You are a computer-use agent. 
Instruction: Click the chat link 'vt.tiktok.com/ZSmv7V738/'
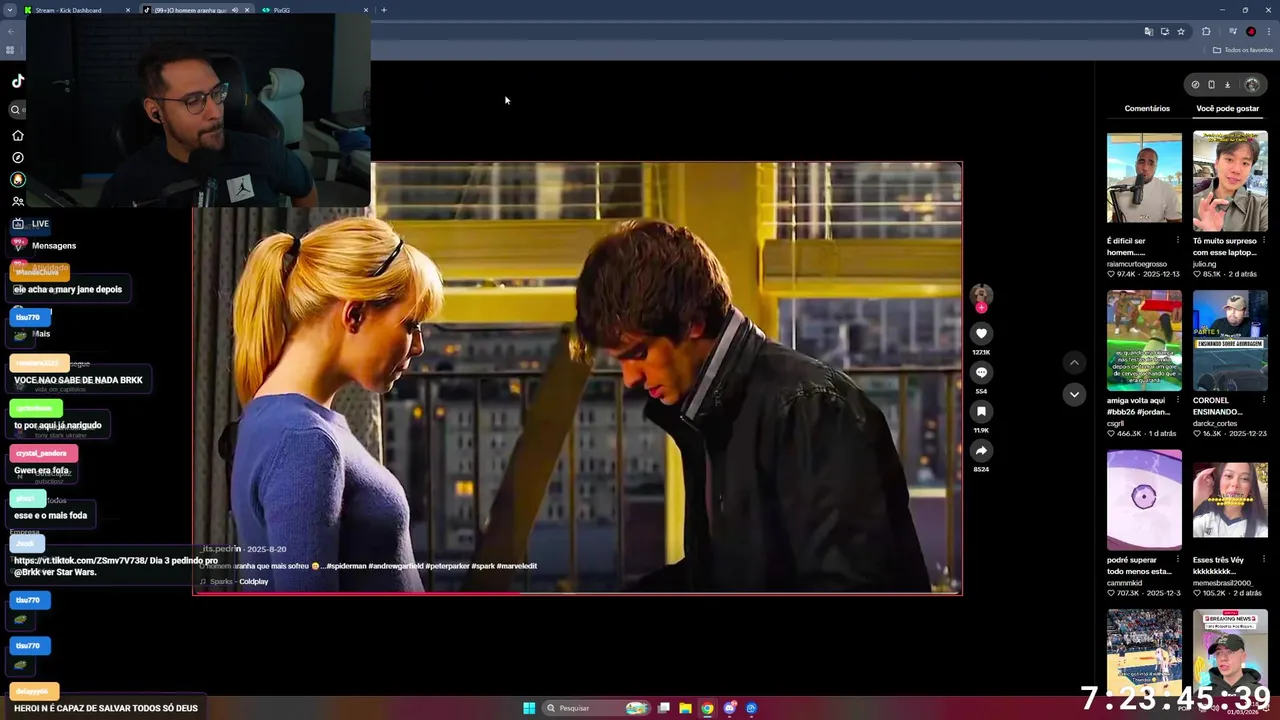point(81,561)
